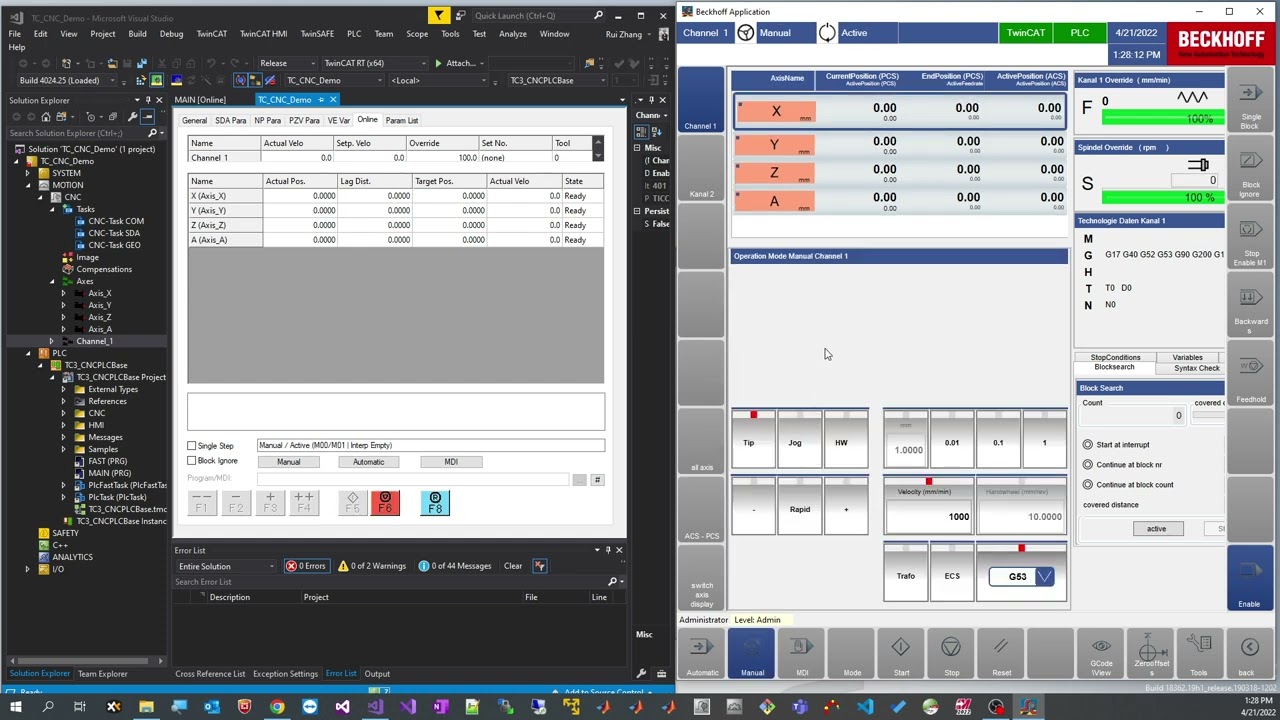Image resolution: width=1280 pixels, height=720 pixels.
Task: Click the filter icon in Error List toolbar
Action: tap(540, 566)
